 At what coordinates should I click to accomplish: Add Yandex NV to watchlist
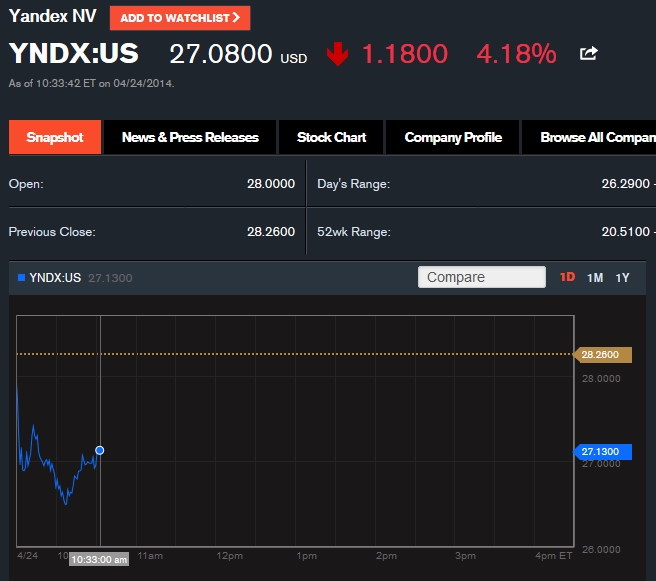[180, 18]
